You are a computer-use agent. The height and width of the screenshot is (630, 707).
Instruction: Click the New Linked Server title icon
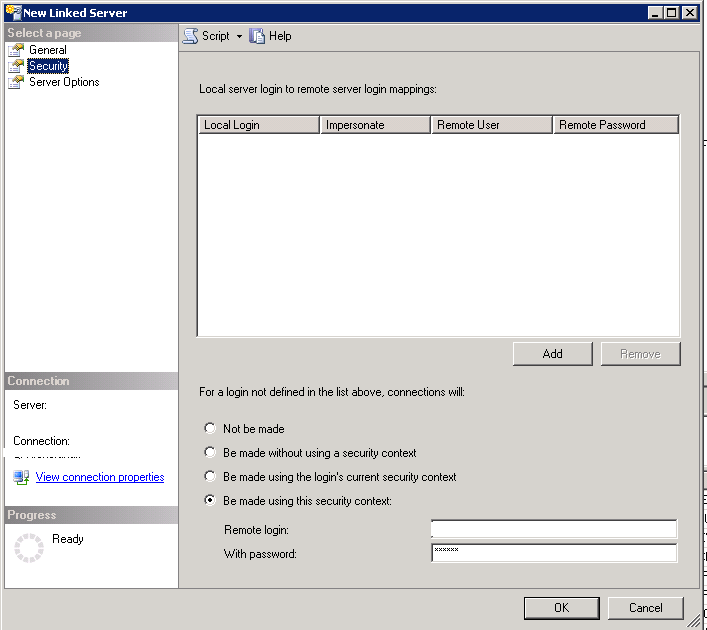click(13, 13)
